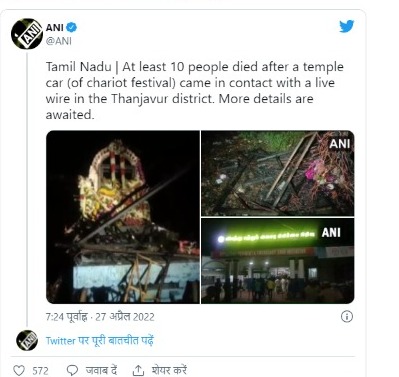
Task: Click the ANI watermark on the debris photo
Action: [x=340, y=144]
